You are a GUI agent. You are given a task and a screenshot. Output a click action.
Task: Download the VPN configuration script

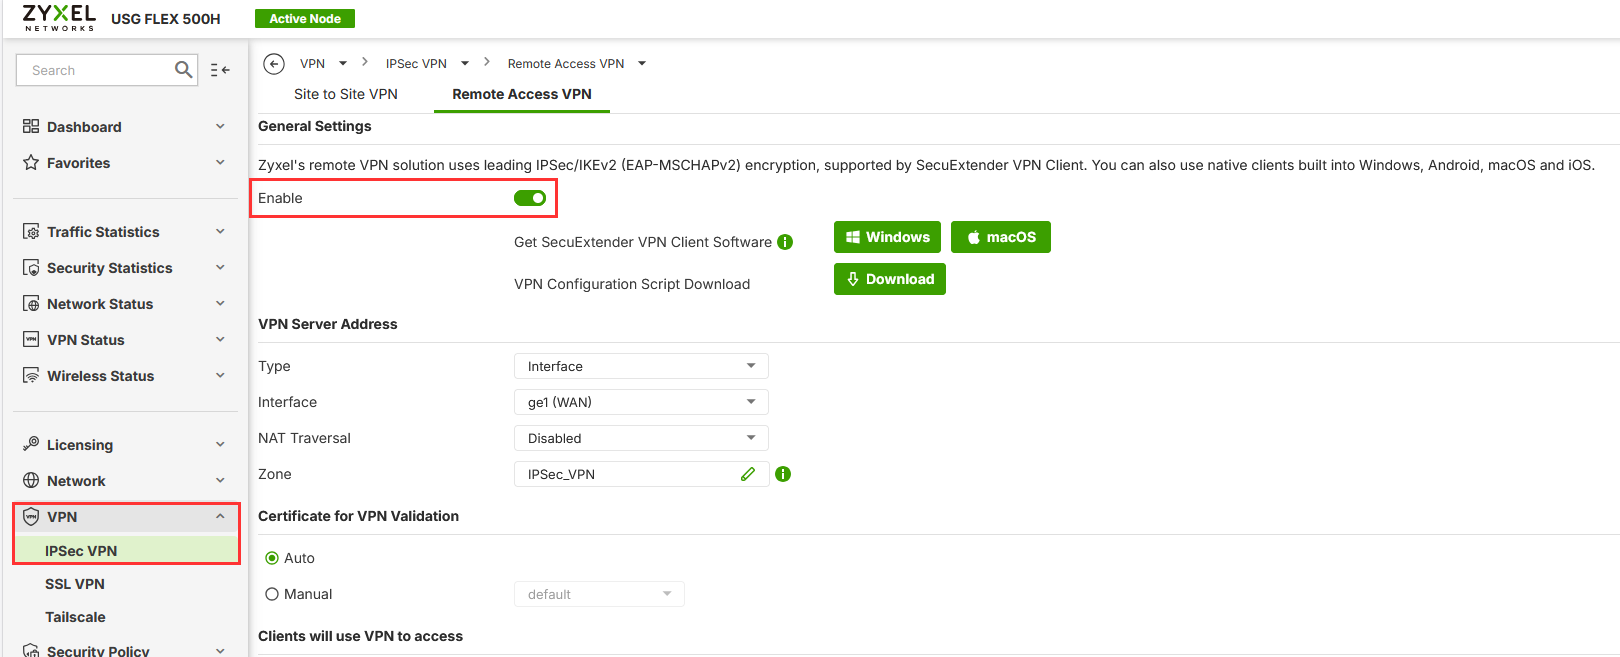point(889,279)
